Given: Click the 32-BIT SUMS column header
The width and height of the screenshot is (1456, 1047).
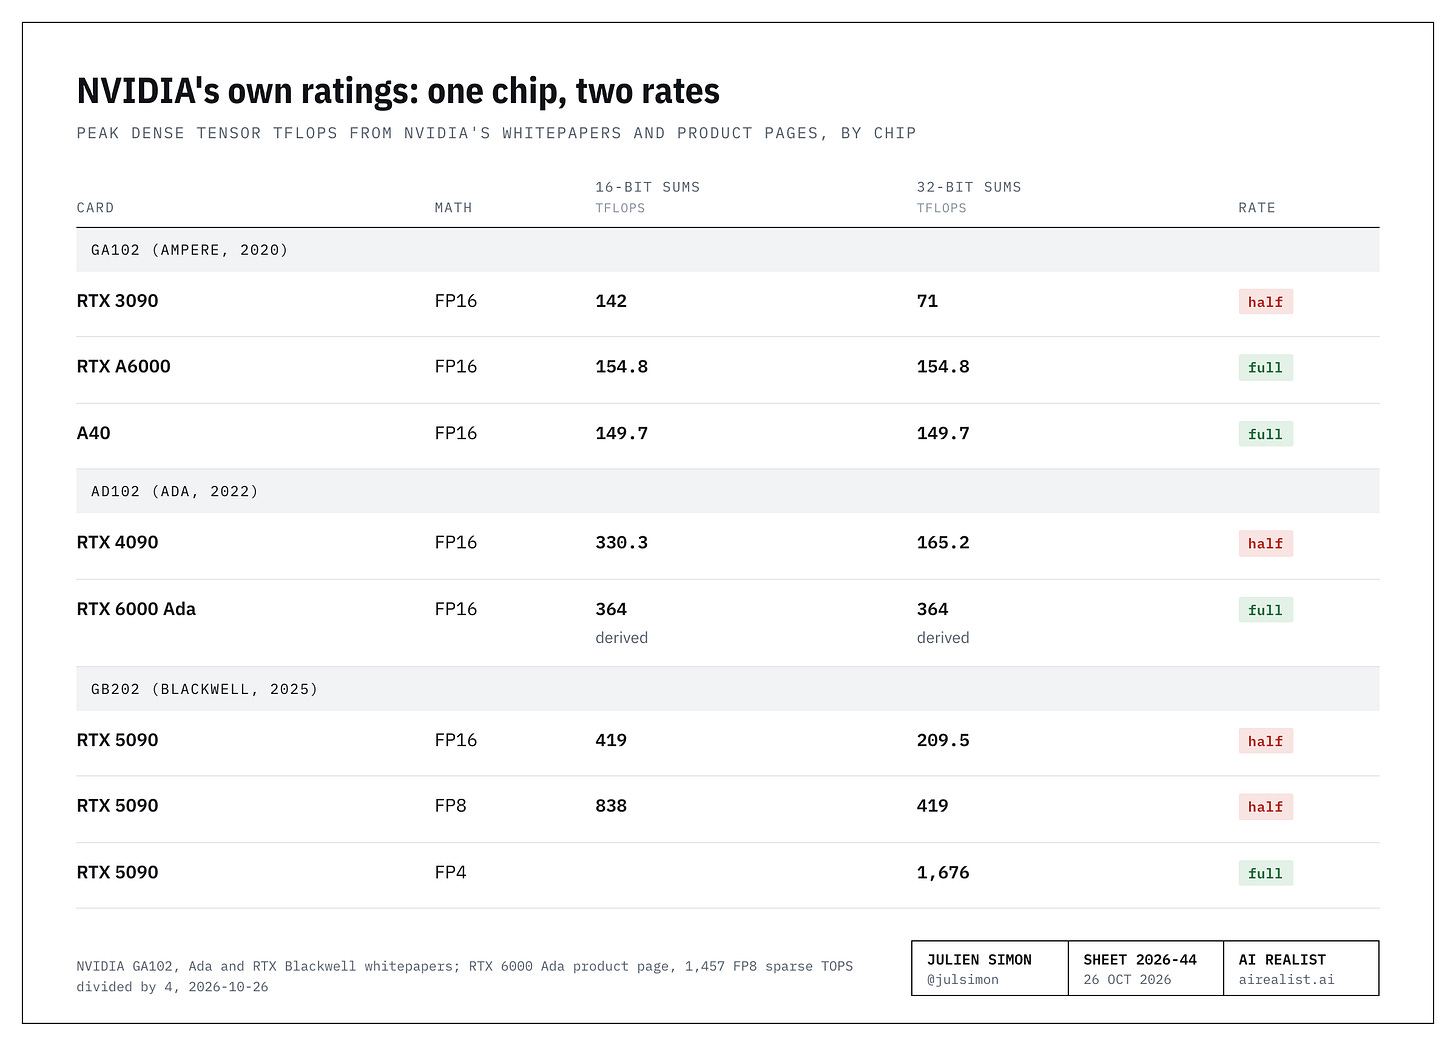Looking at the screenshot, I should [969, 187].
